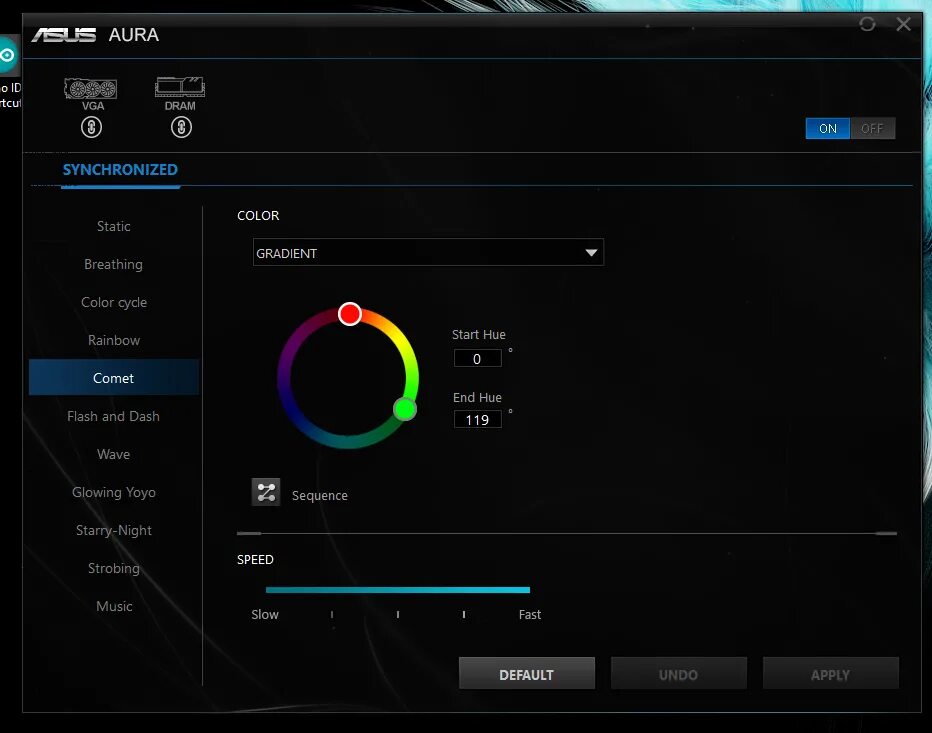Click the green end hue handle

click(405, 409)
